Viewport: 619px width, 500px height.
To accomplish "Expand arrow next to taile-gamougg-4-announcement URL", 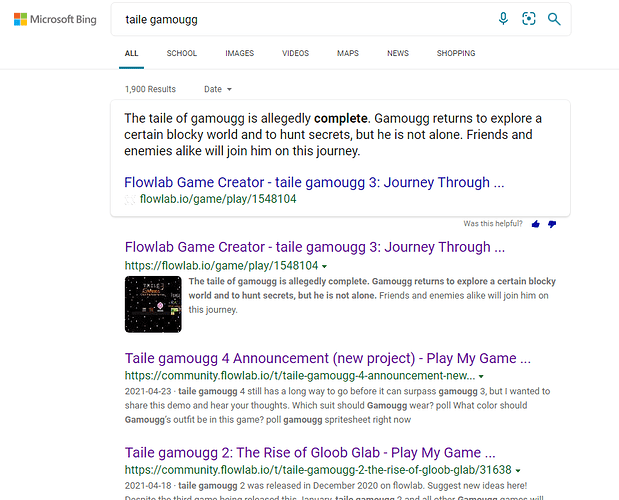I will pyautogui.click(x=481, y=376).
